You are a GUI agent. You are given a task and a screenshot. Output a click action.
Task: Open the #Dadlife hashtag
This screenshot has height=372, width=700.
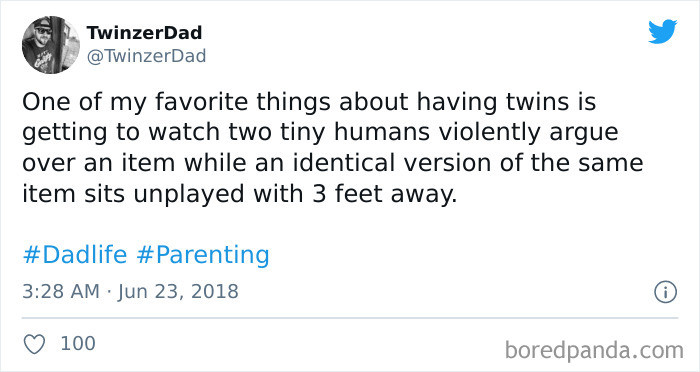pyautogui.click(x=75, y=255)
